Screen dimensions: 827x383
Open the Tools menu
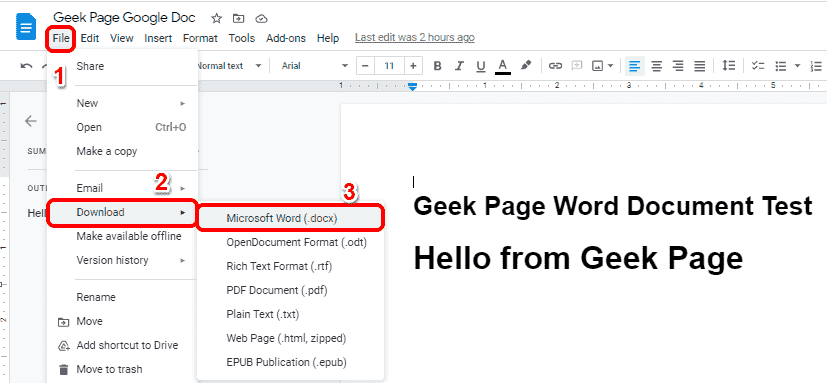click(242, 38)
